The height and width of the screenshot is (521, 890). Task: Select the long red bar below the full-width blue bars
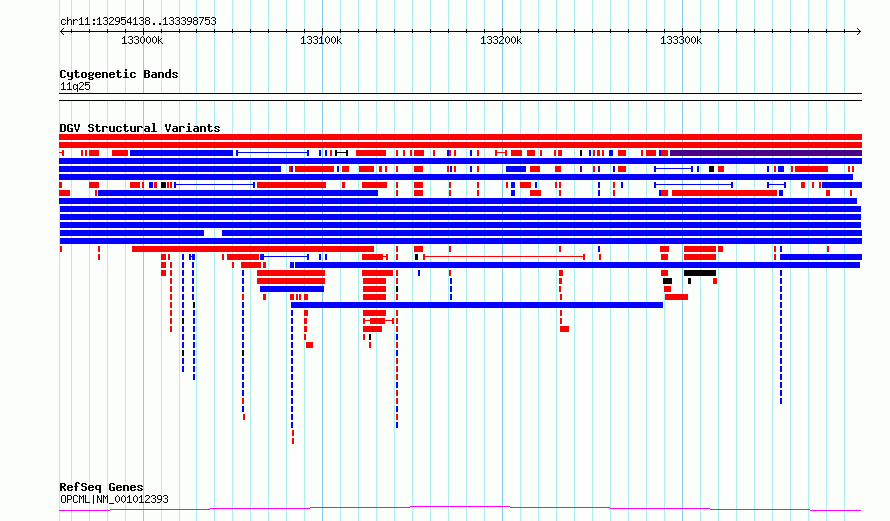253,249
